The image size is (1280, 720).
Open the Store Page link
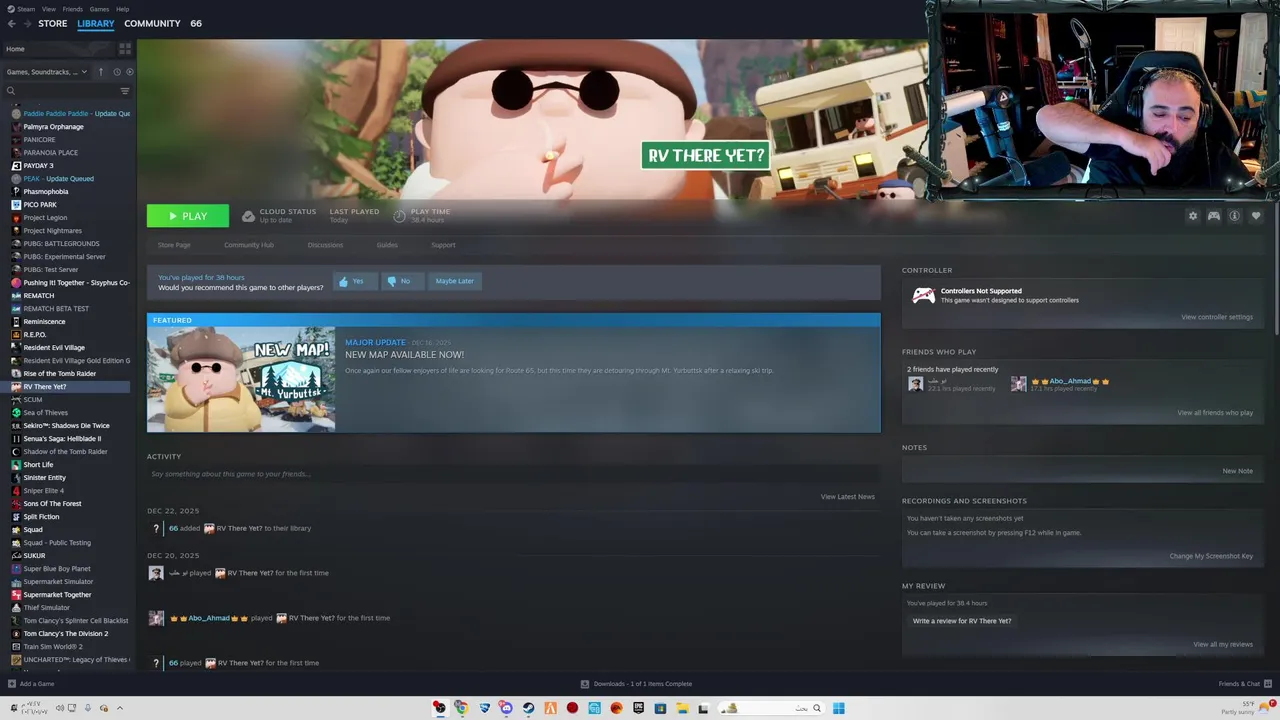[x=174, y=245]
